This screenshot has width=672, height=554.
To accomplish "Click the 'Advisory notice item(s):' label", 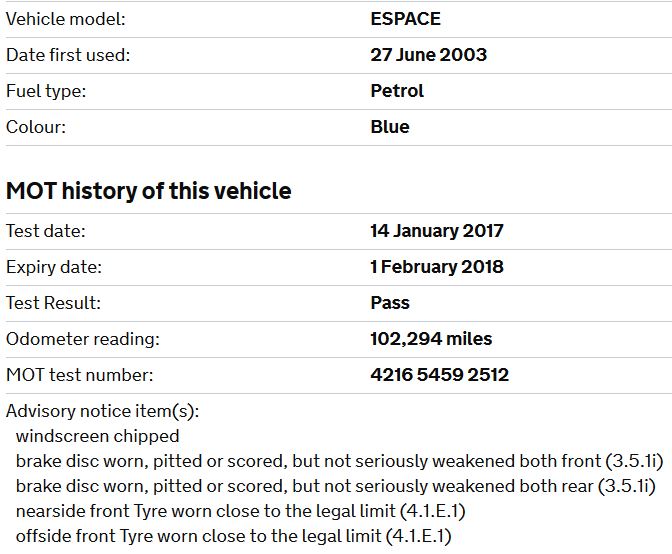I will [x=102, y=411].
